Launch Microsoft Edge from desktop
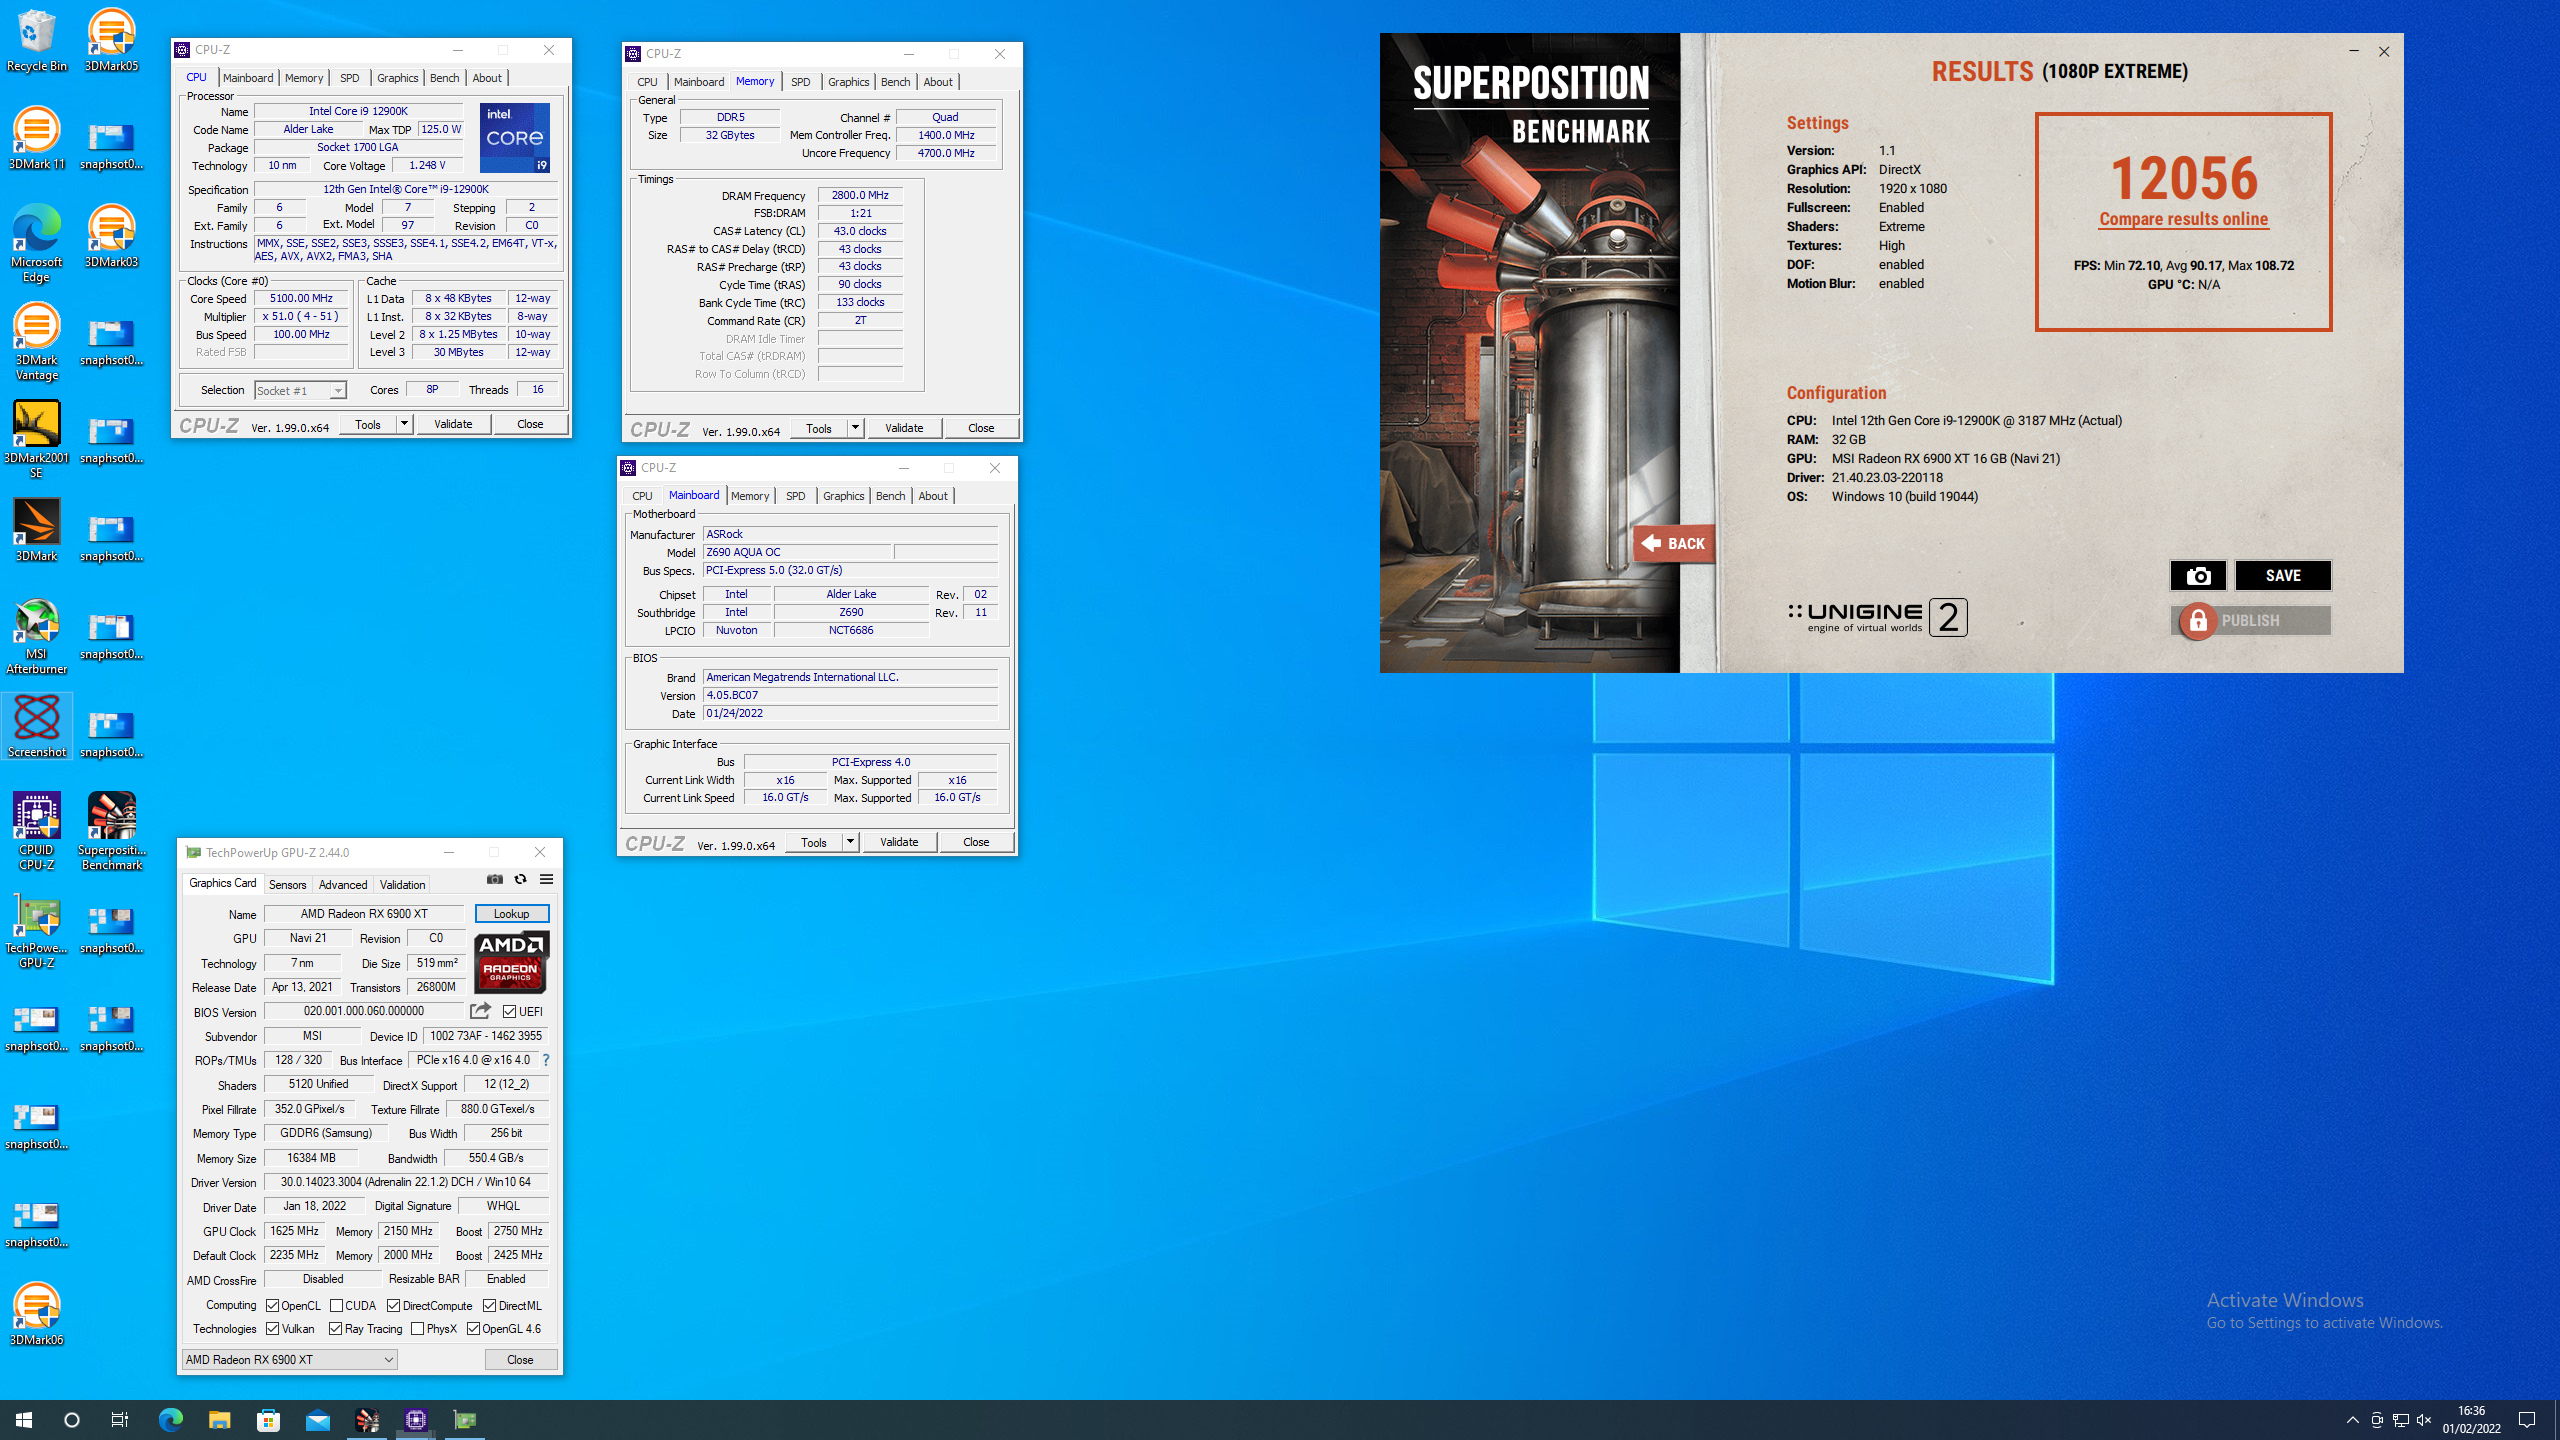This screenshot has width=2560, height=1440. [37, 243]
